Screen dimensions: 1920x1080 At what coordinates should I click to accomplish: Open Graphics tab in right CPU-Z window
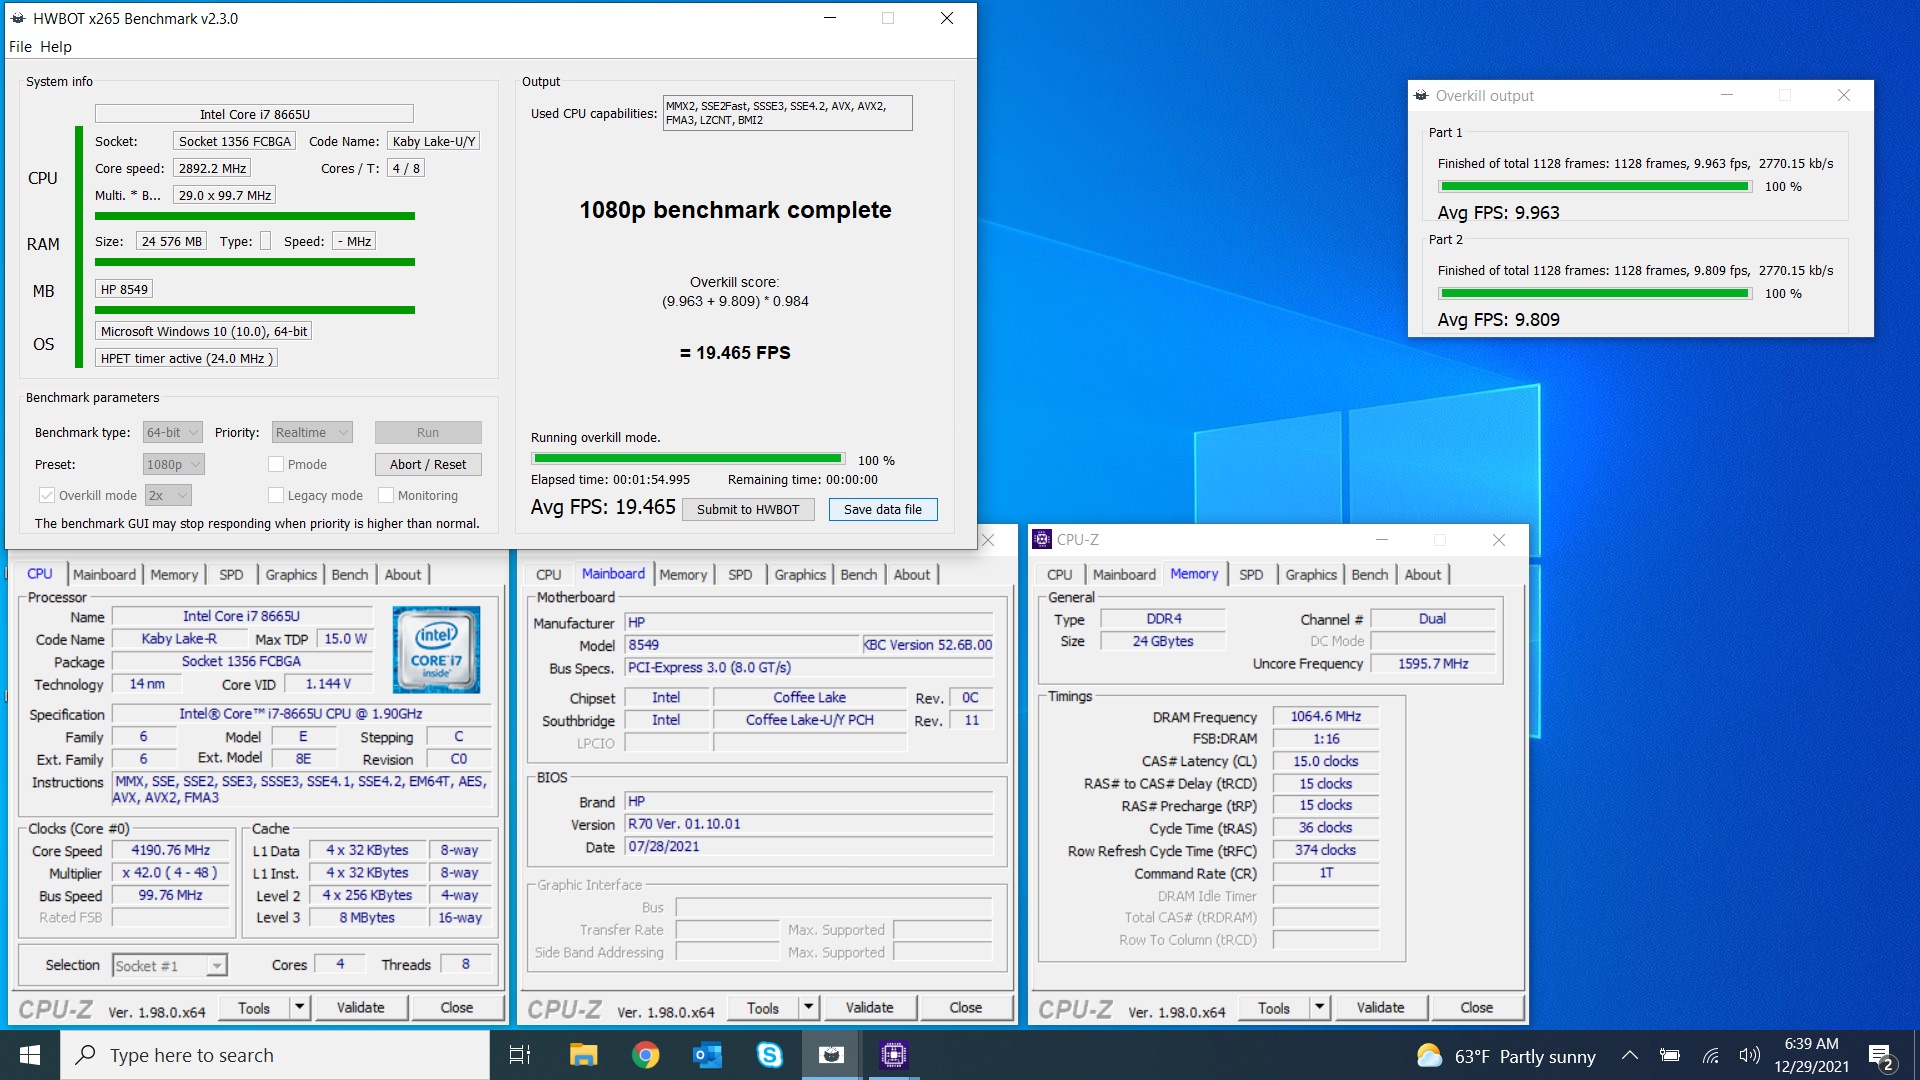pyautogui.click(x=1311, y=575)
